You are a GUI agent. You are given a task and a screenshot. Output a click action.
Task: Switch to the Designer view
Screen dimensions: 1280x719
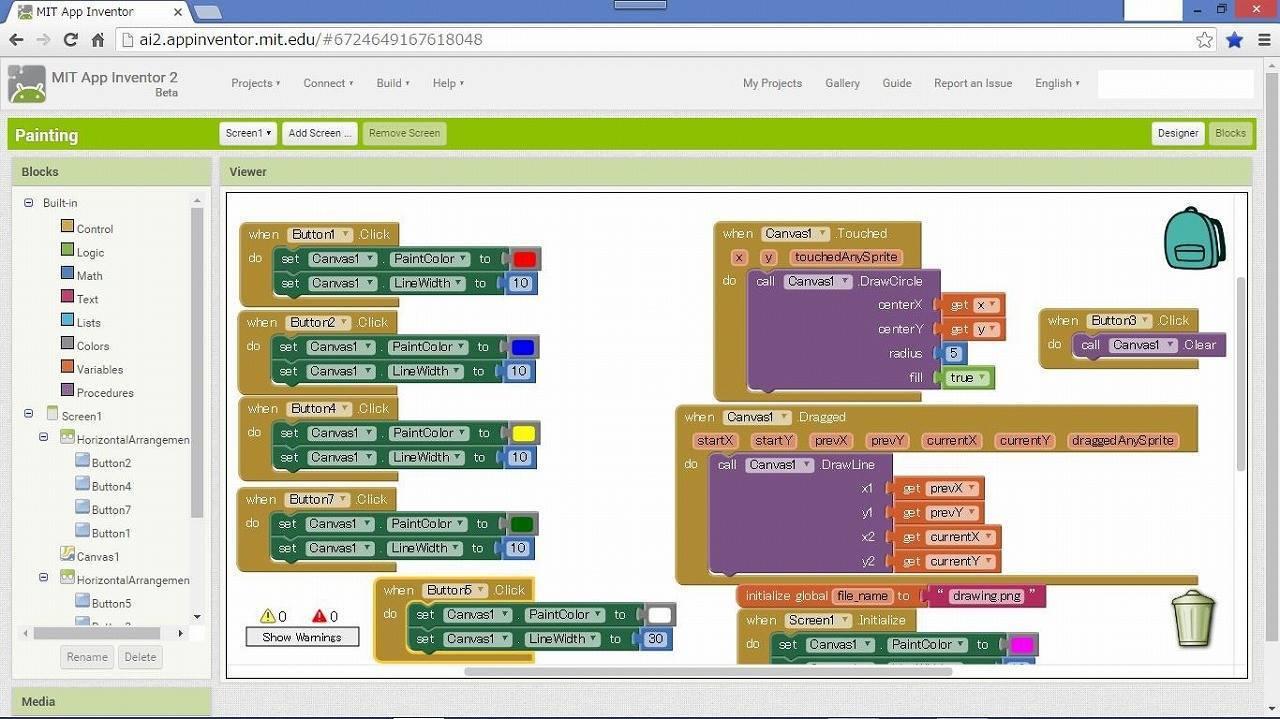1178,133
